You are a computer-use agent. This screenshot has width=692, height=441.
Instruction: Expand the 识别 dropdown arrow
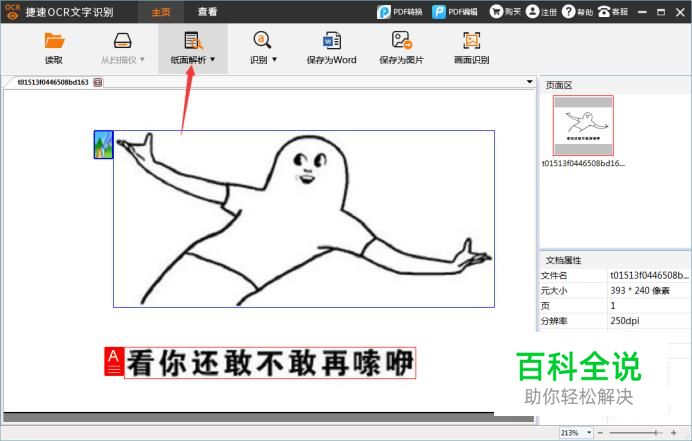tap(274, 59)
